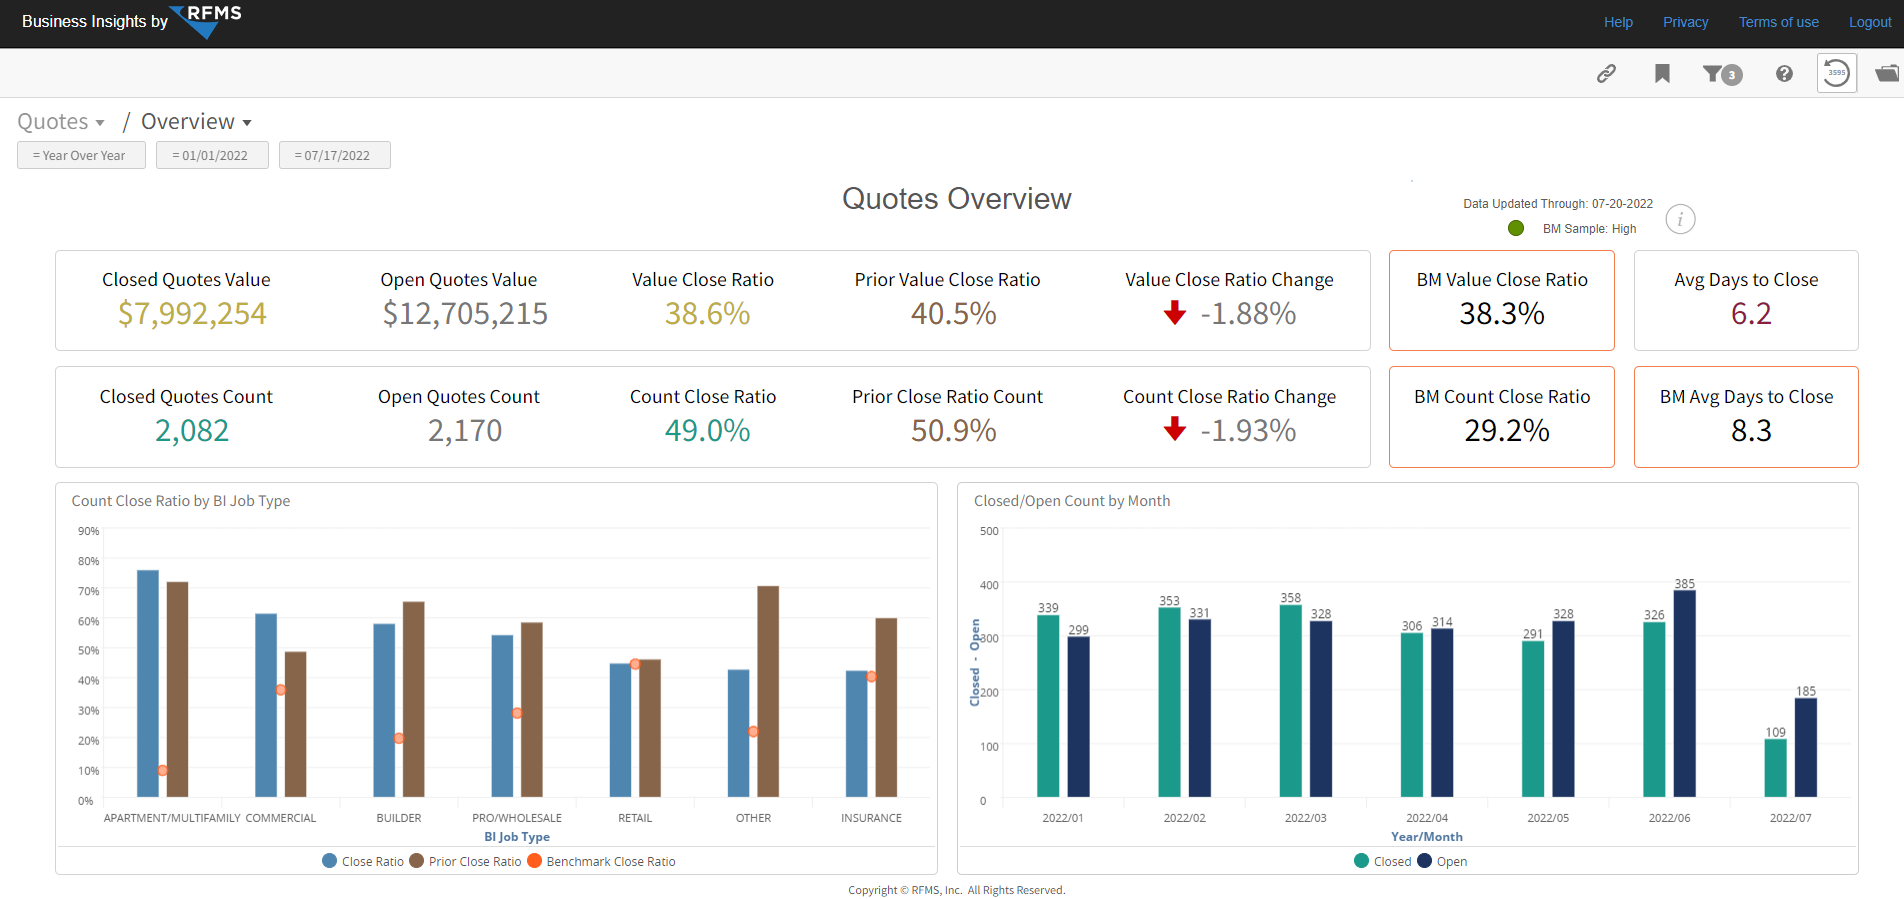Click the Open Quotes Value $12,705,215

[x=465, y=314]
